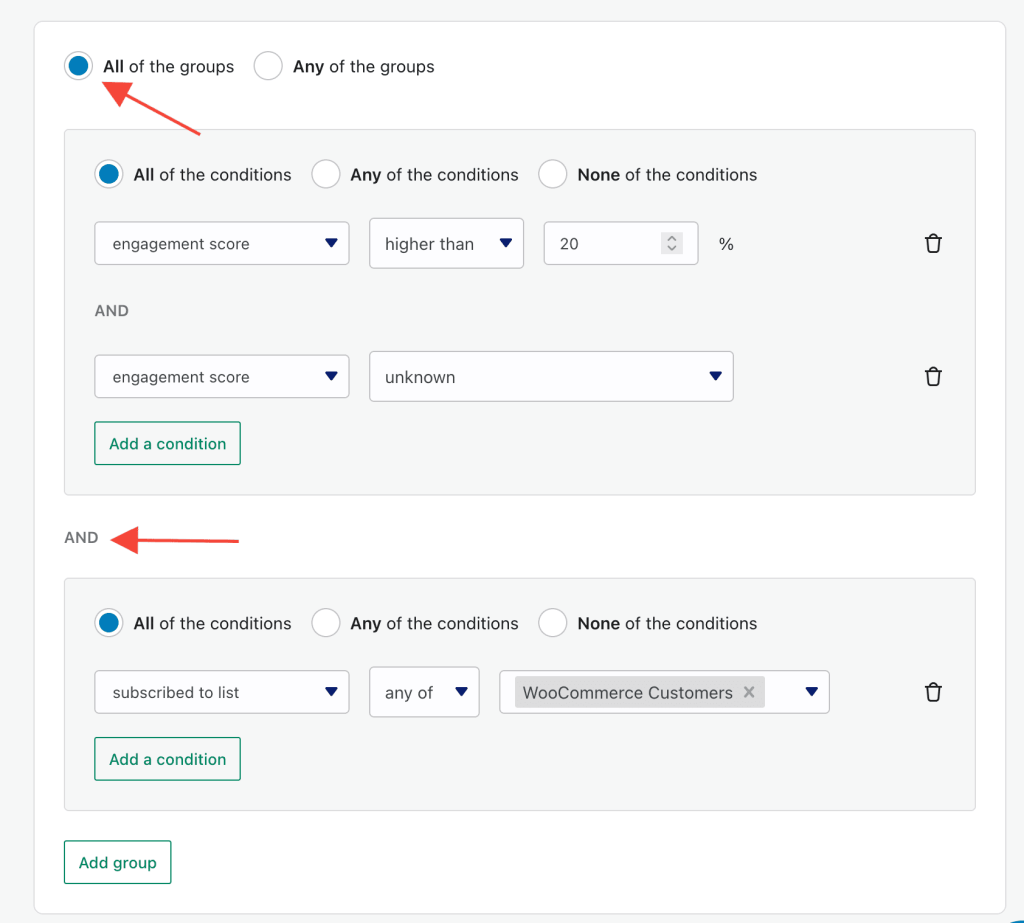
Task: Open the unknown value dropdown
Action: (551, 377)
